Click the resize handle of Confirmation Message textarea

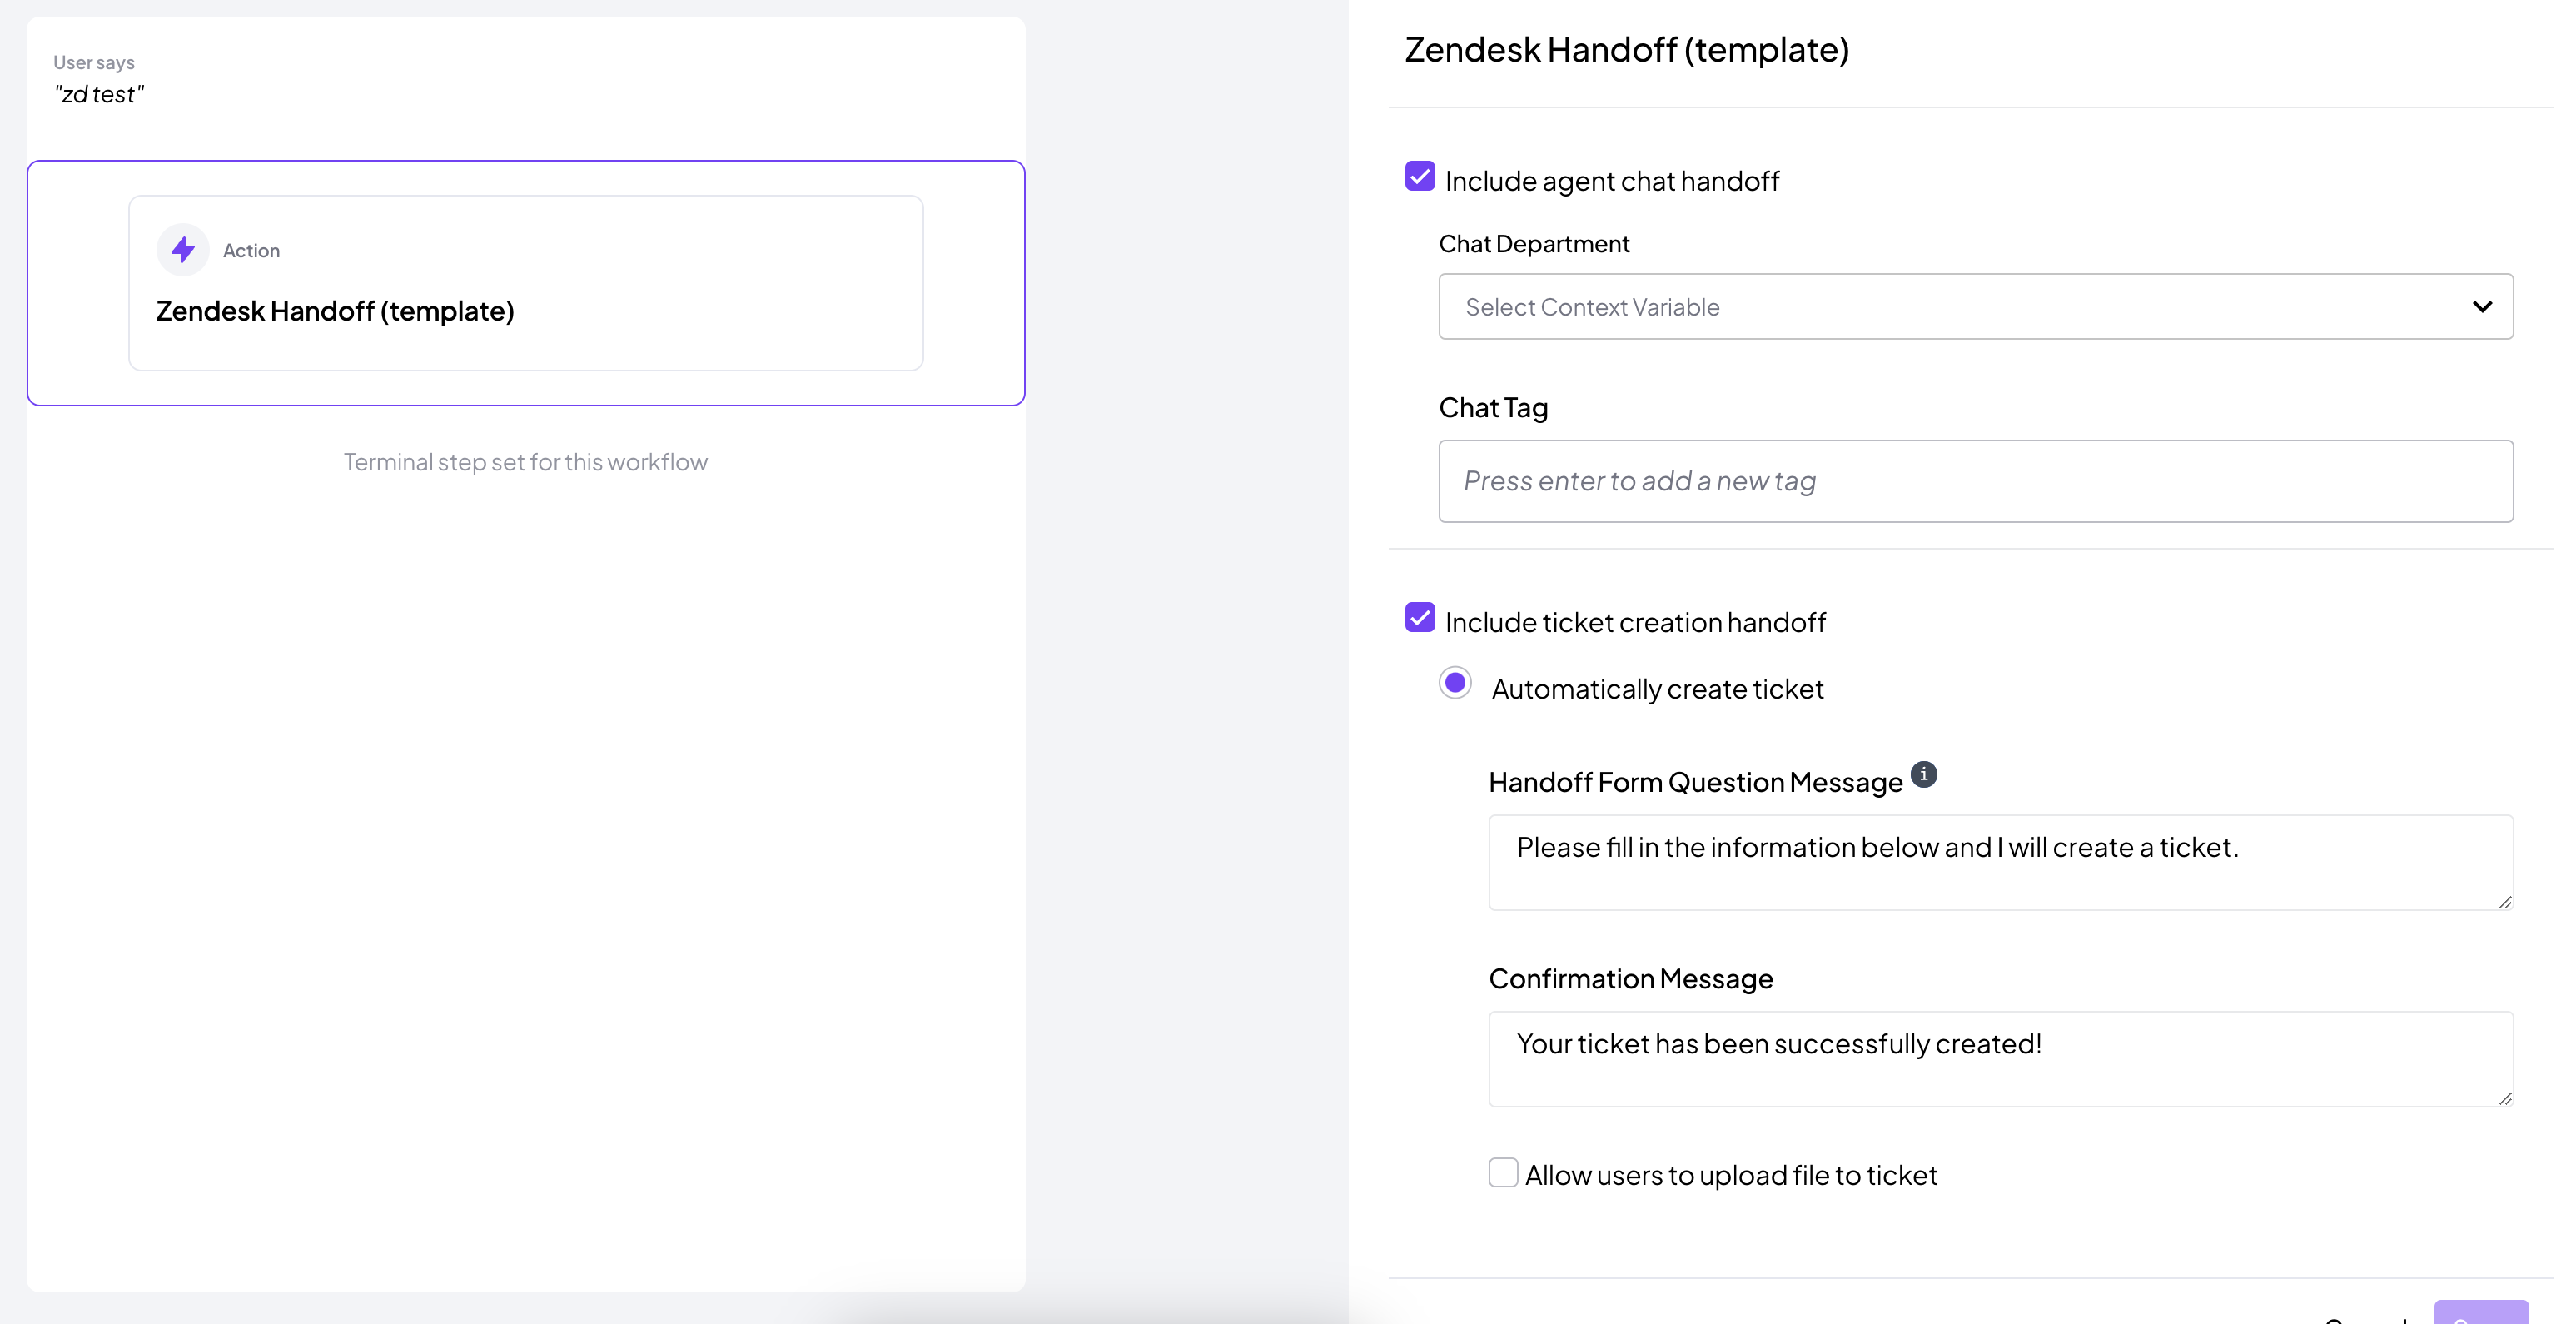point(2504,1098)
